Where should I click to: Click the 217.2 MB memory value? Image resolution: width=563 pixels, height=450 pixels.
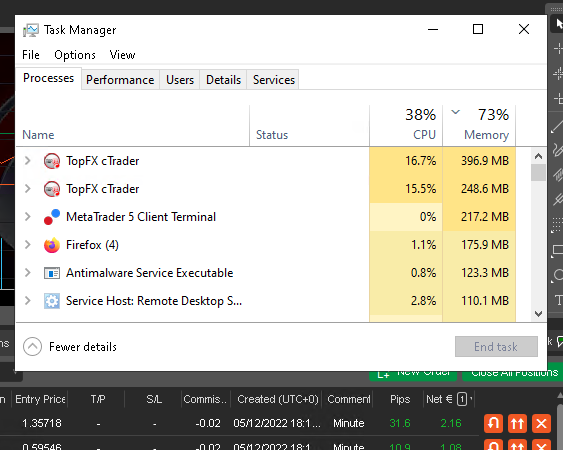[x=485, y=217]
